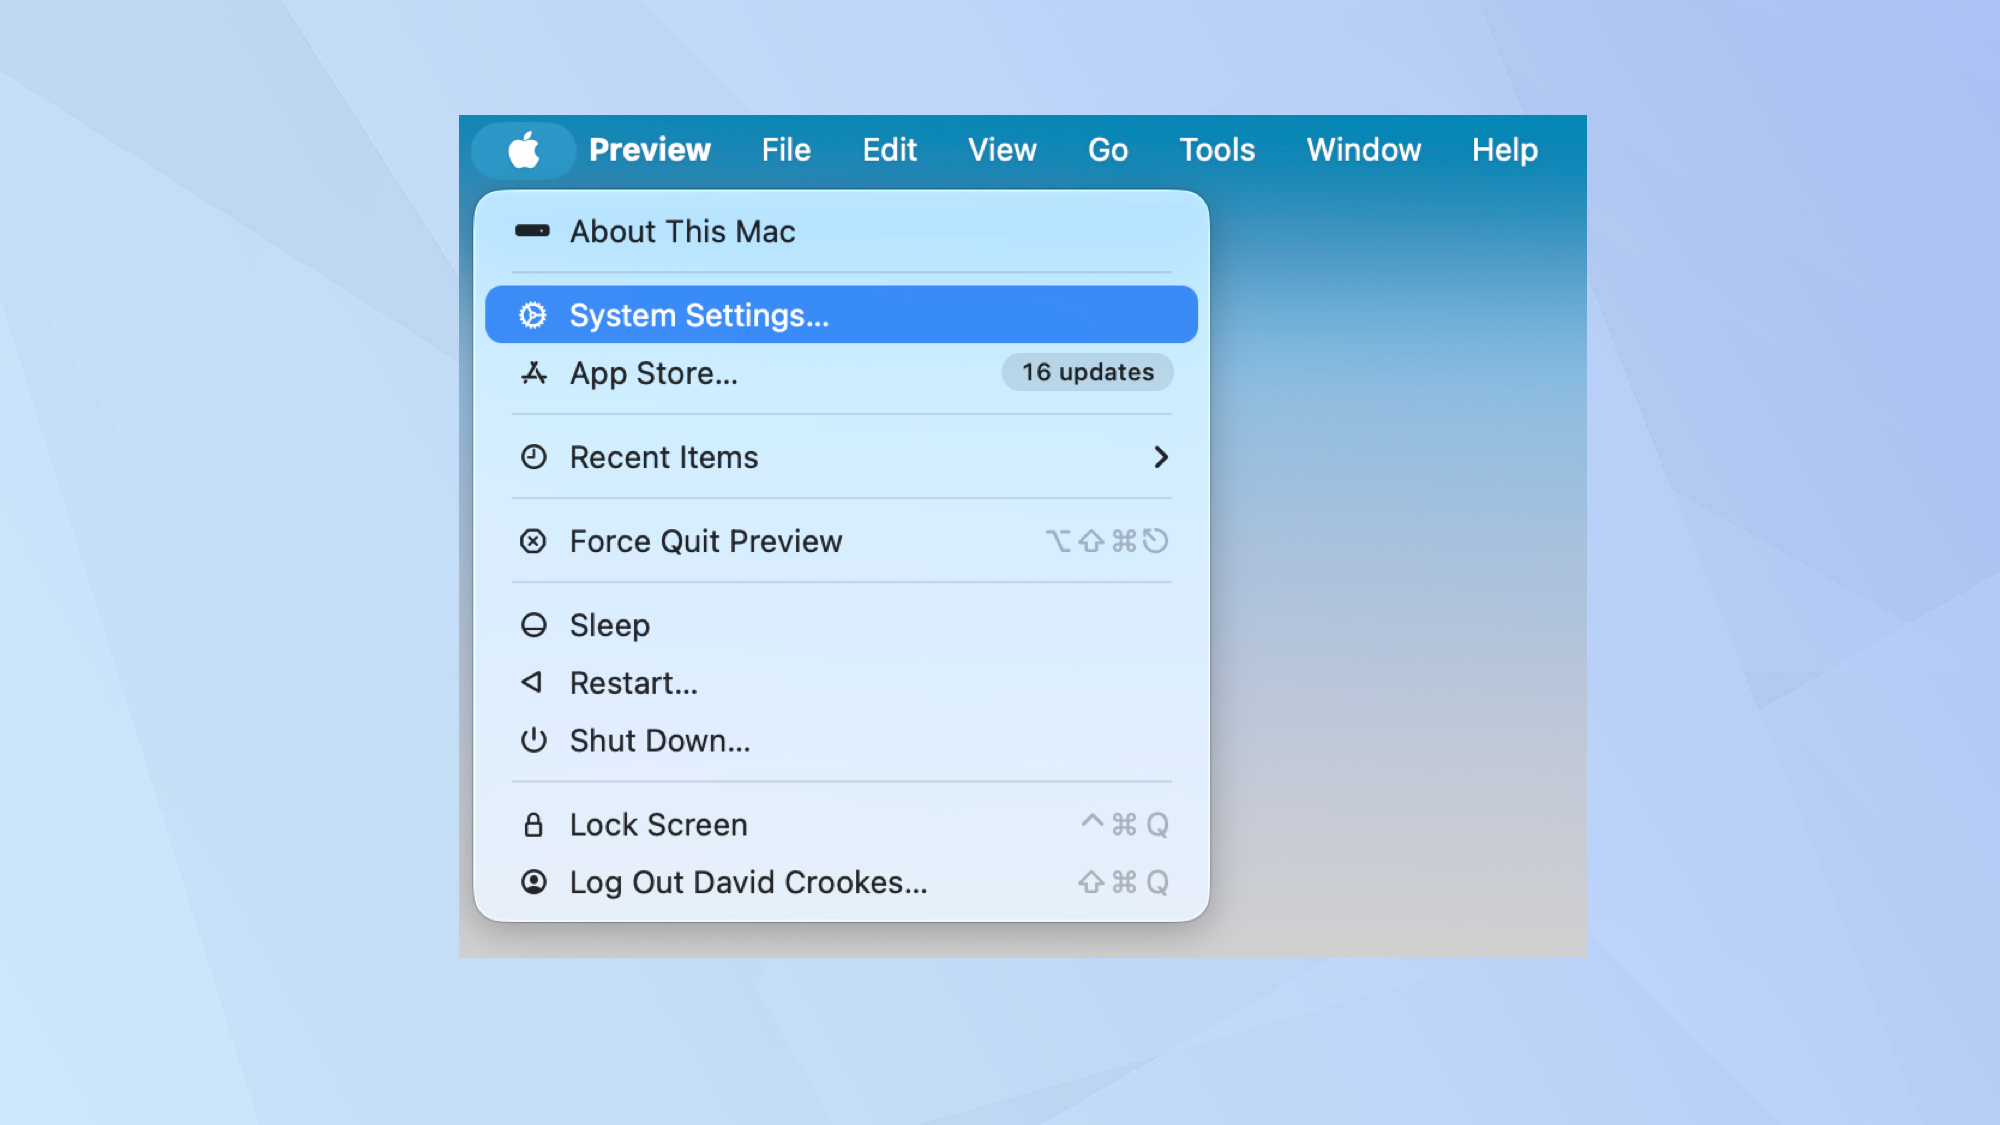The image size is (2000, 1125).
Task: Open the Help menu
Action: 1504,150
